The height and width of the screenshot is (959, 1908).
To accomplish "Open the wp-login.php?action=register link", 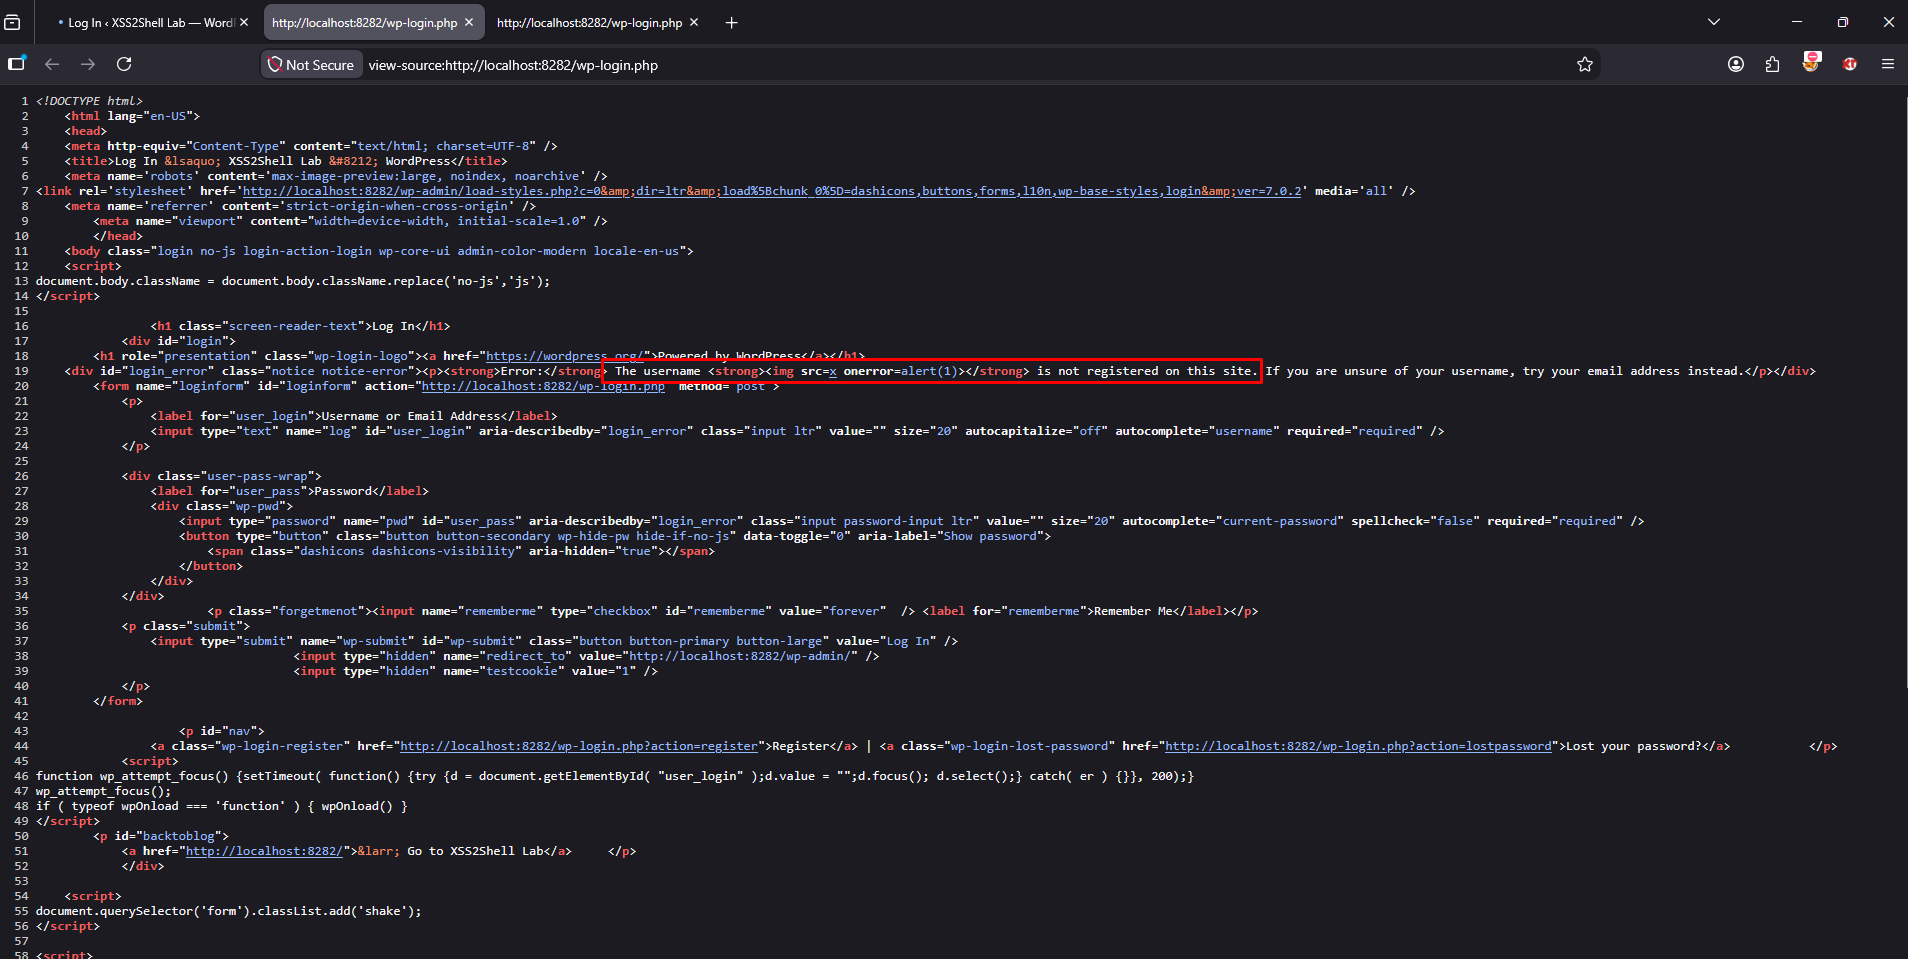I will coord(579,746).
